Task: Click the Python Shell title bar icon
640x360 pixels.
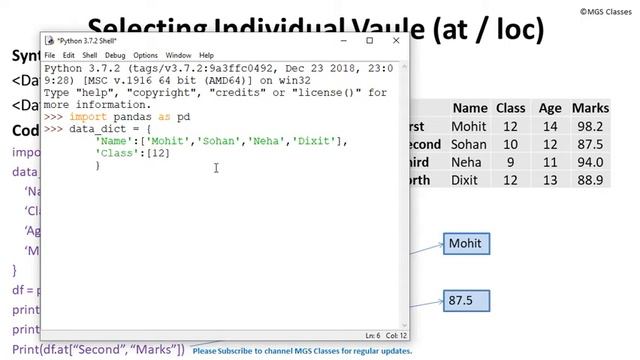Action: pyautogui.click(x=49, y=40)
